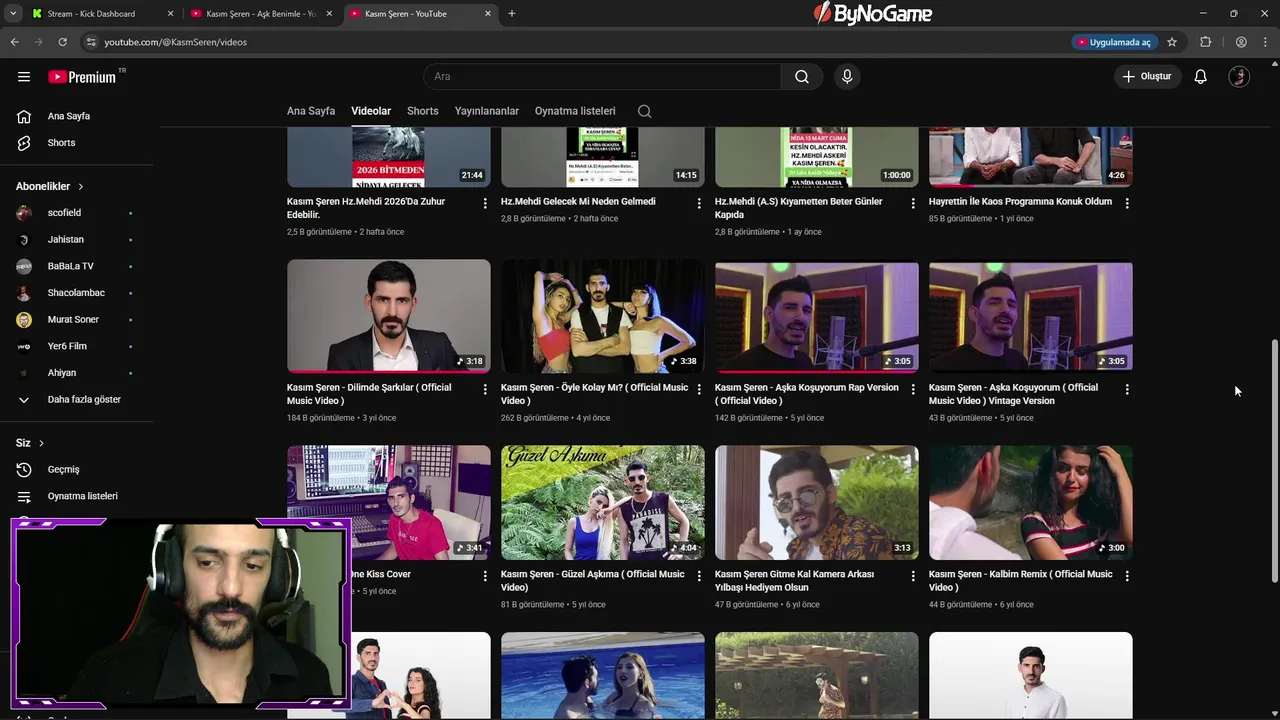Viewport: 1280px width, 720px height.
Task: Open options for Gitme Kal Kamera Arkası
Action: point(913,576)
